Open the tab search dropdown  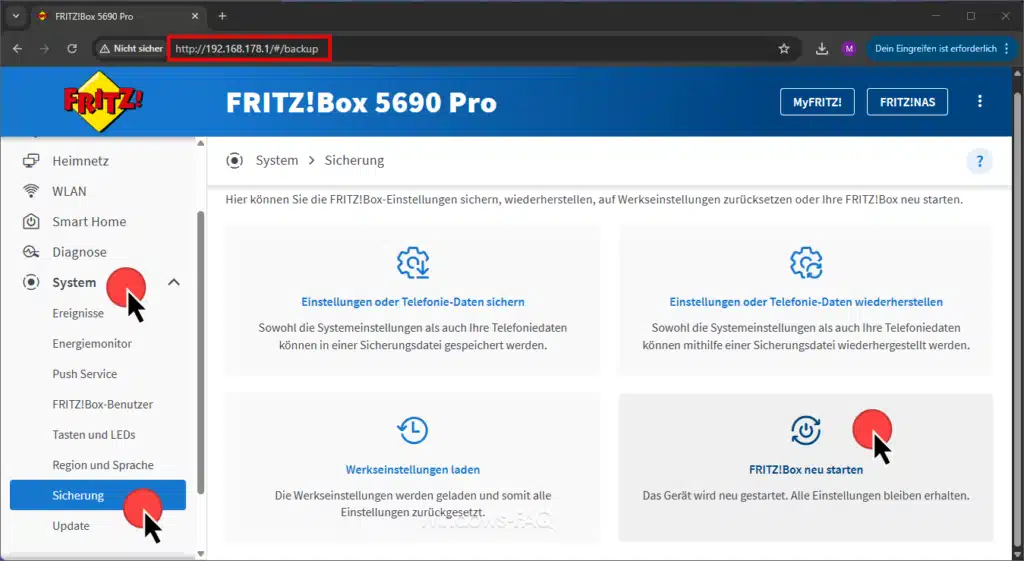16,16
